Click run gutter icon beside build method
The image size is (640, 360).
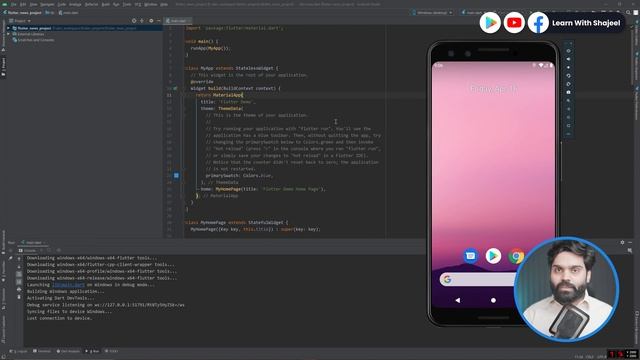pos(176,88)
